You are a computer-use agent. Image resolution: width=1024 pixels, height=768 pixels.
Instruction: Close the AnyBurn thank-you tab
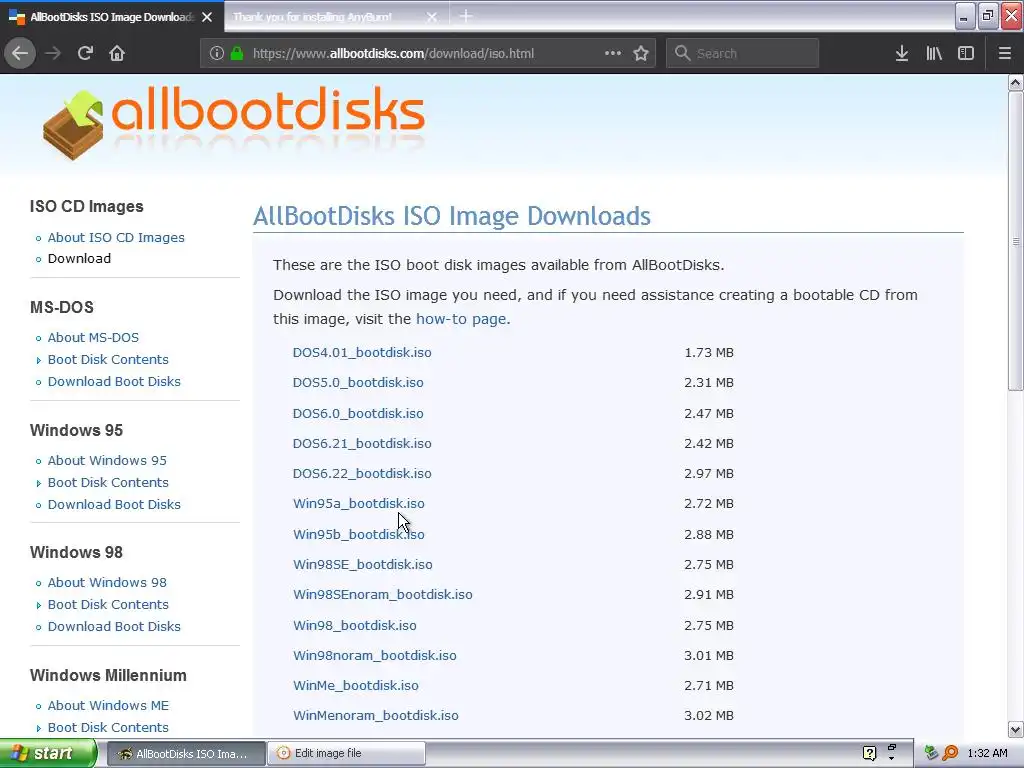[432, 17]
